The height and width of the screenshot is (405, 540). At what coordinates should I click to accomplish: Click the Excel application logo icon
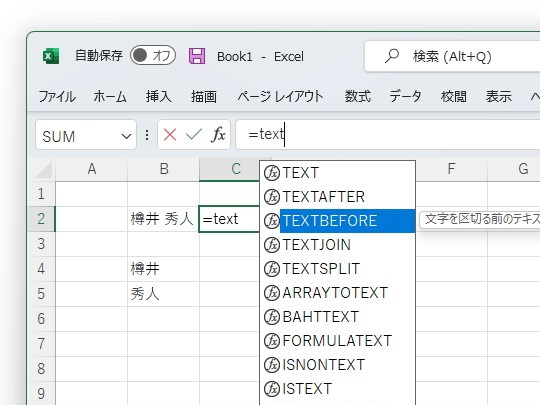pos(51,56)
